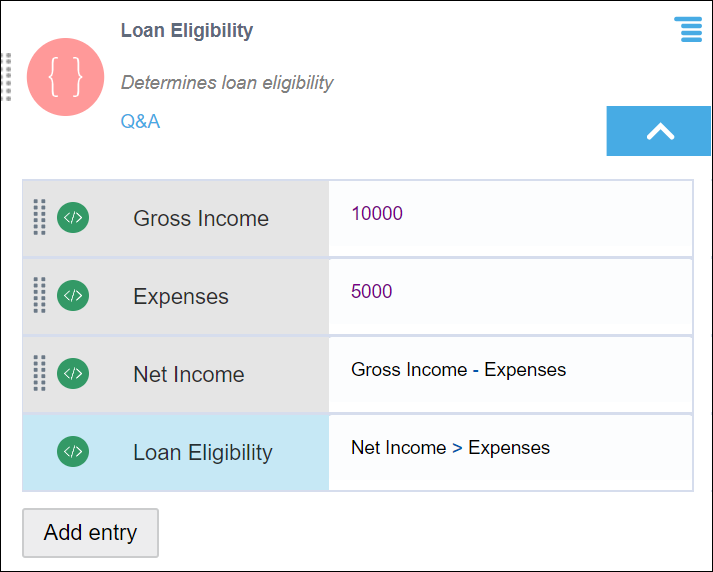Click the Determines loan eligibility description
The width and height of the screenshot is (713, 572).
click(x=227, y=83)
